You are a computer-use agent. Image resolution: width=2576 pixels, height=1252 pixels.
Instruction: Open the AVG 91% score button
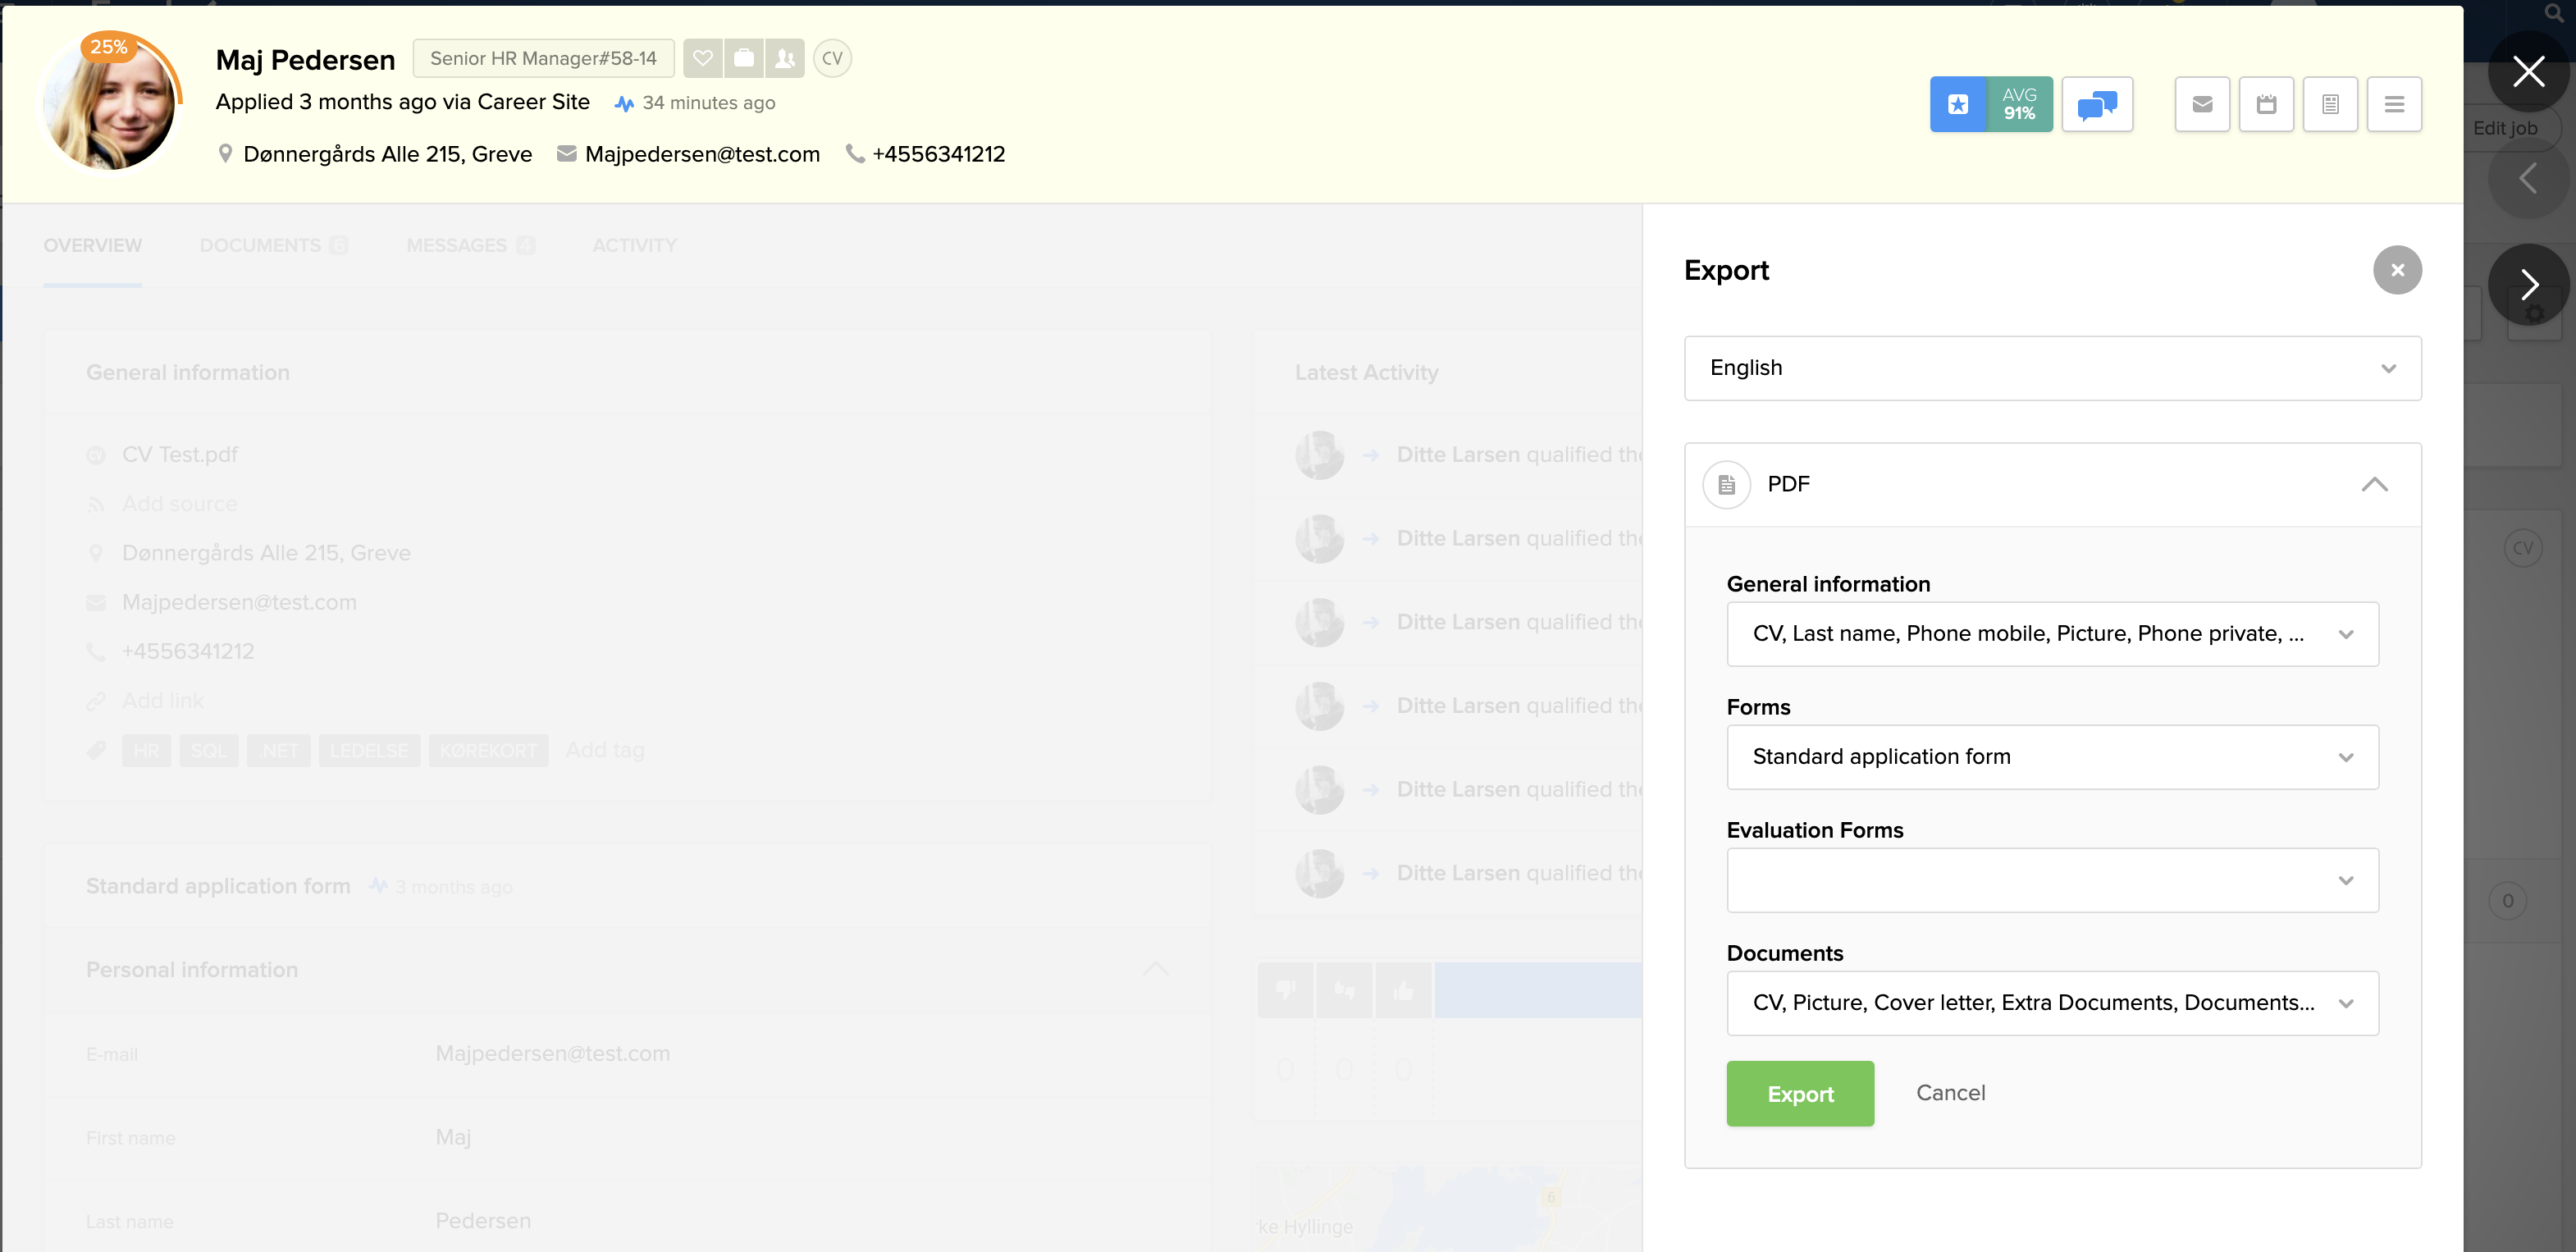(2019, 104)
